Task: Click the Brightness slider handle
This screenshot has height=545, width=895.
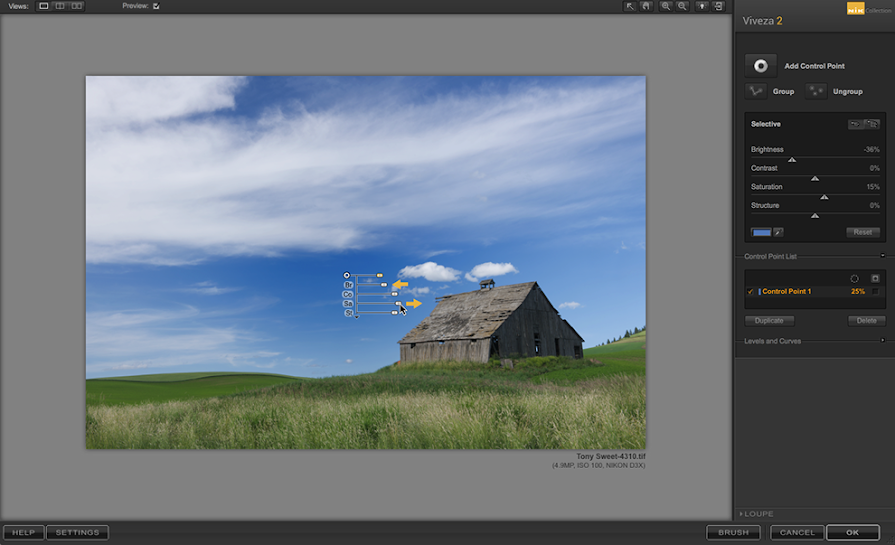Action: click(x=792, y=160)
